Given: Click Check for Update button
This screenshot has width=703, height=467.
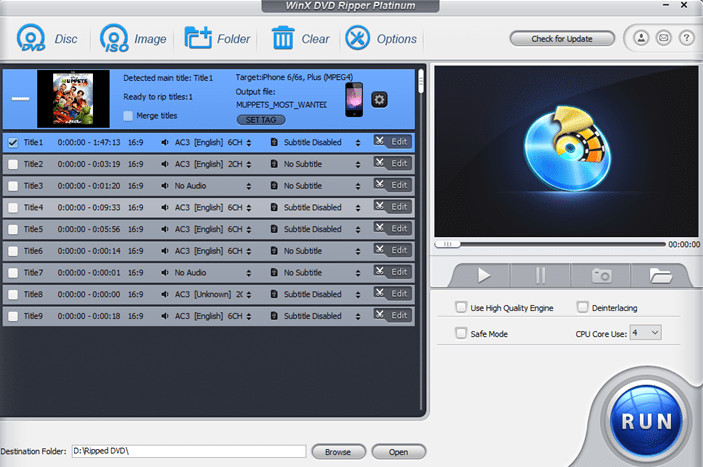Looking at the screenshot, I should point(562,39).
